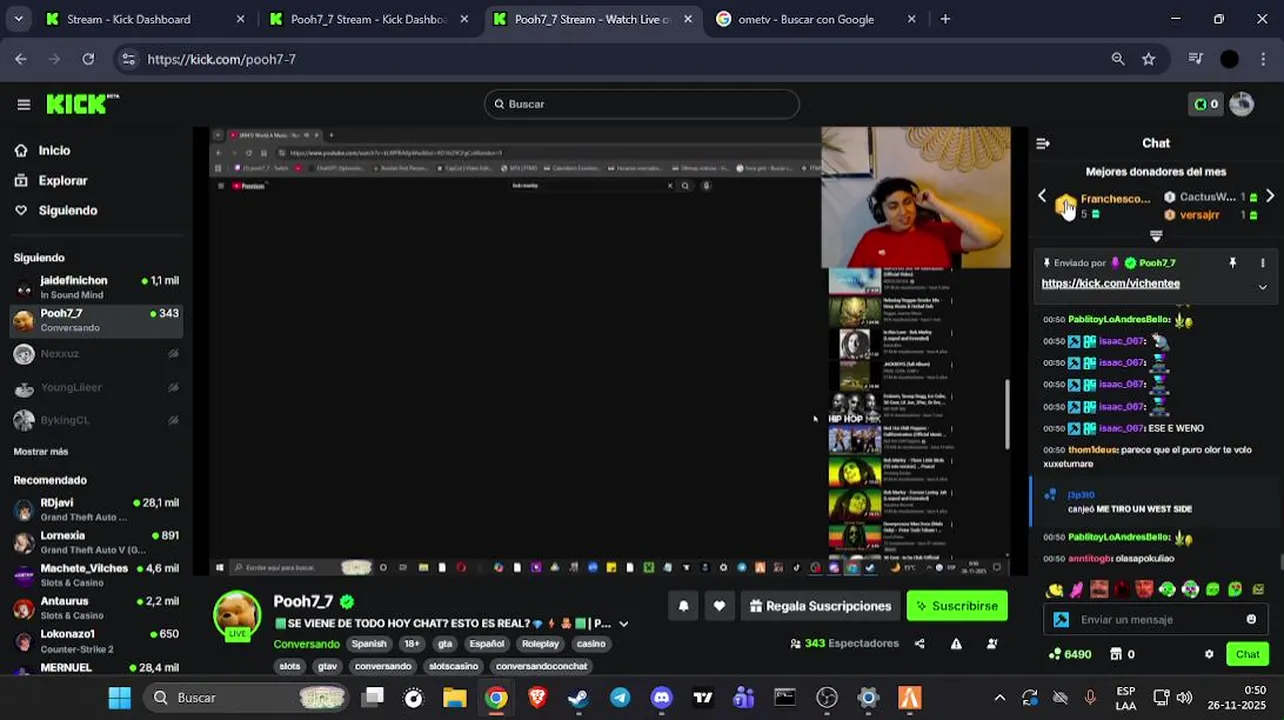Screen dimensions: 1284x720
Task: Reload the page
Action: [88, 59]
